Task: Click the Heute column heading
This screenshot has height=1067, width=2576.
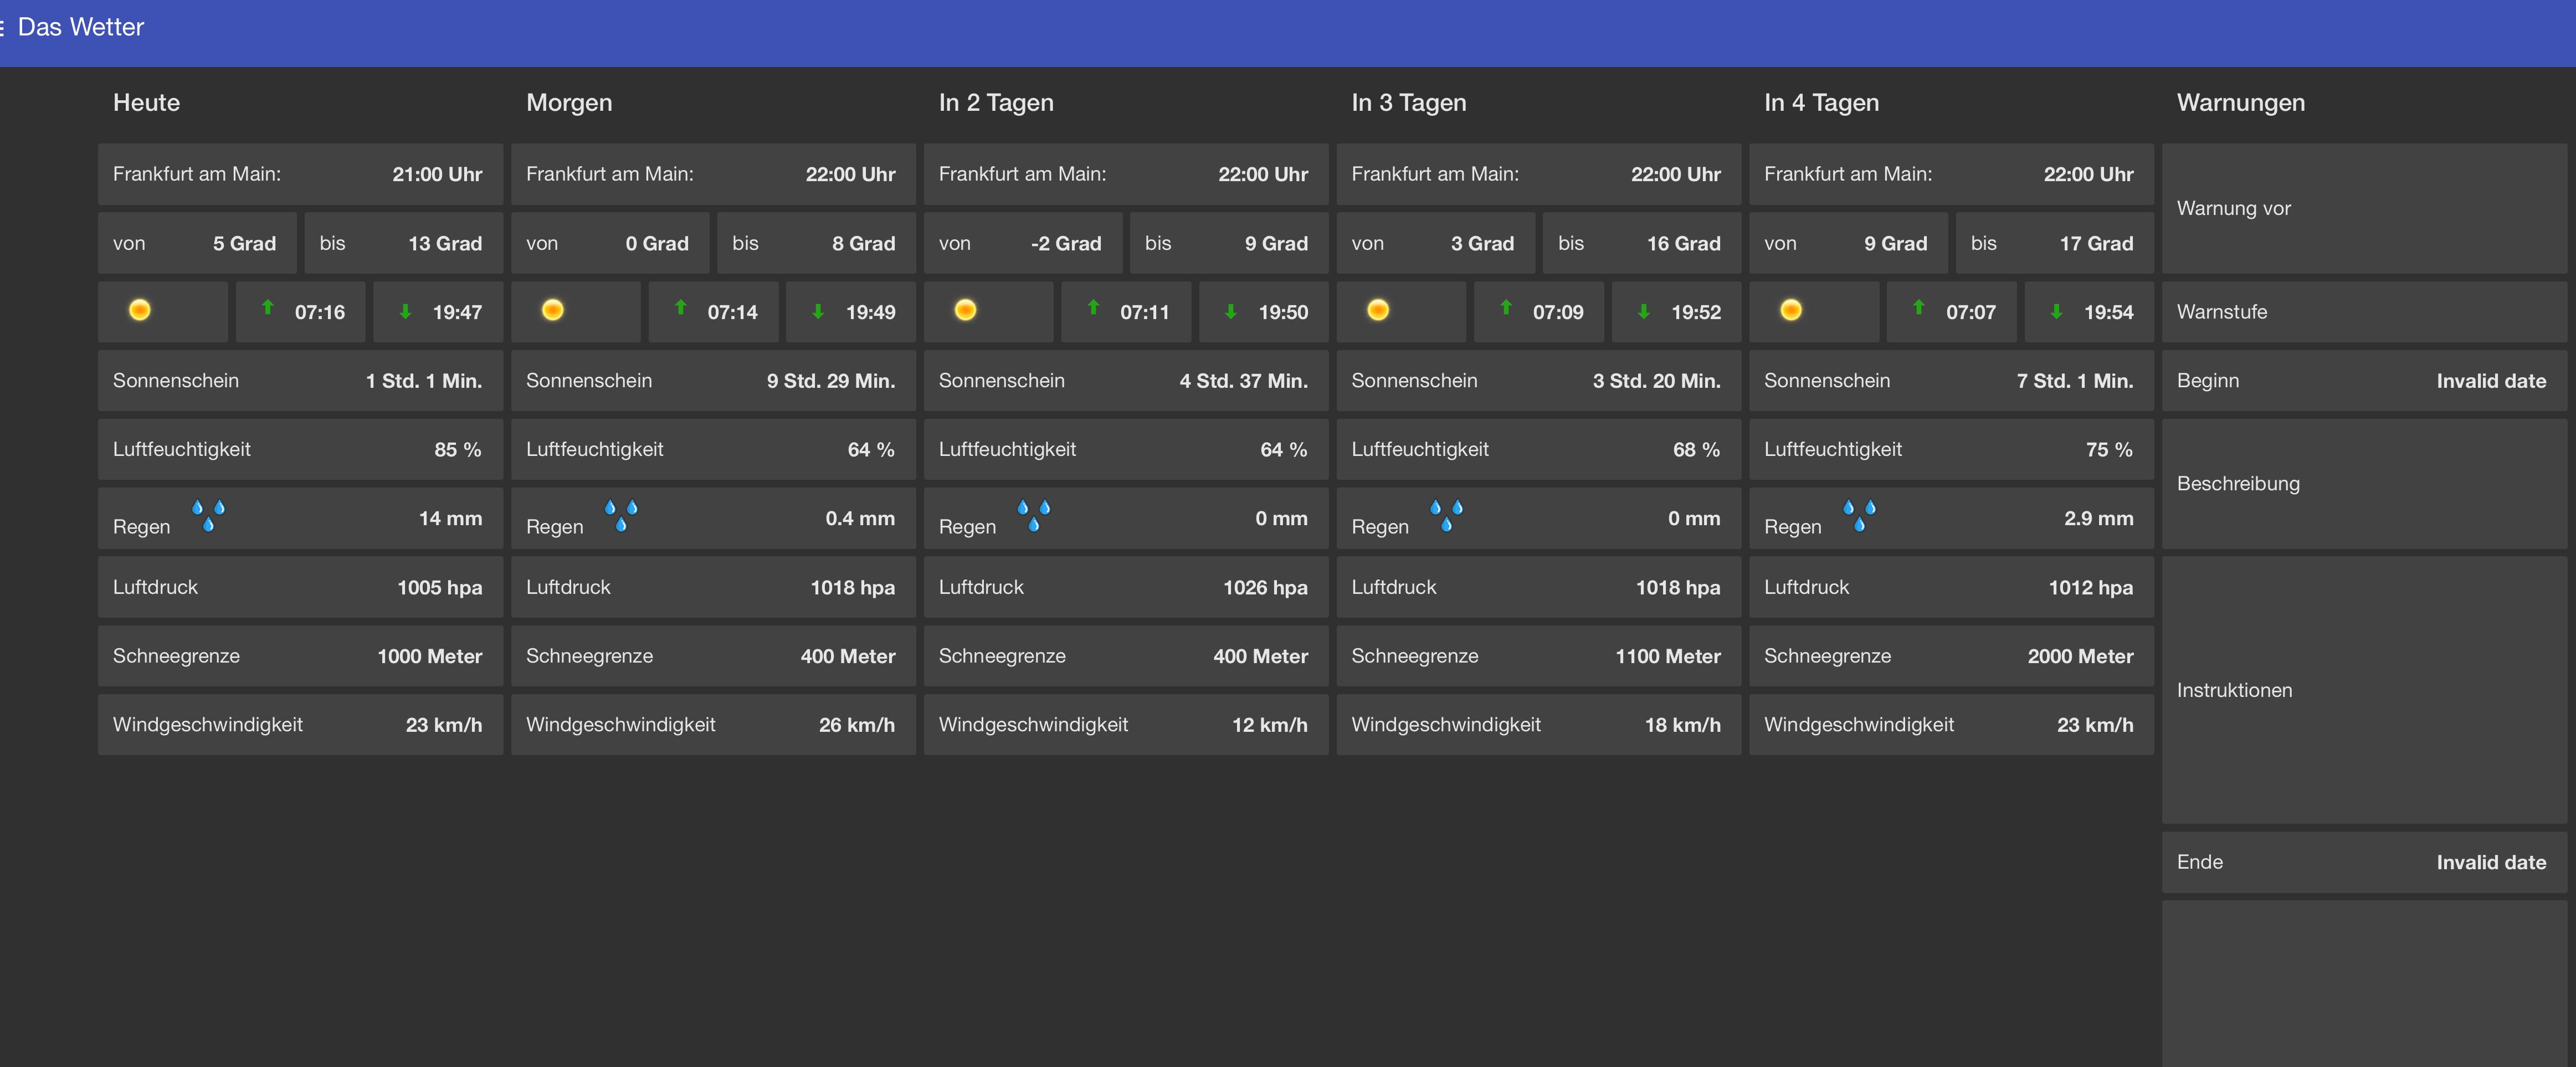Action: 146,102
